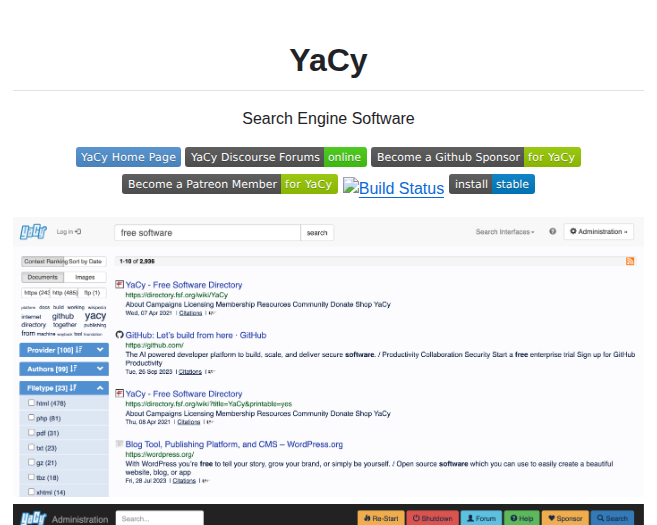The image size is (657, 525).
Task: Sort the Filetype facet using sort icon
Action: 73,388
